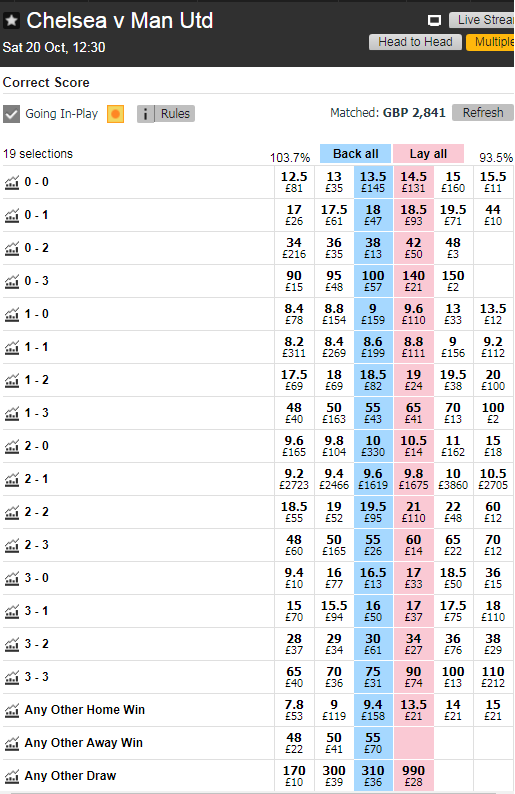This screenshot has width=515, height=794.
Task: Back 2 - 1 at 9.6 odds
Action: (373, 479)
